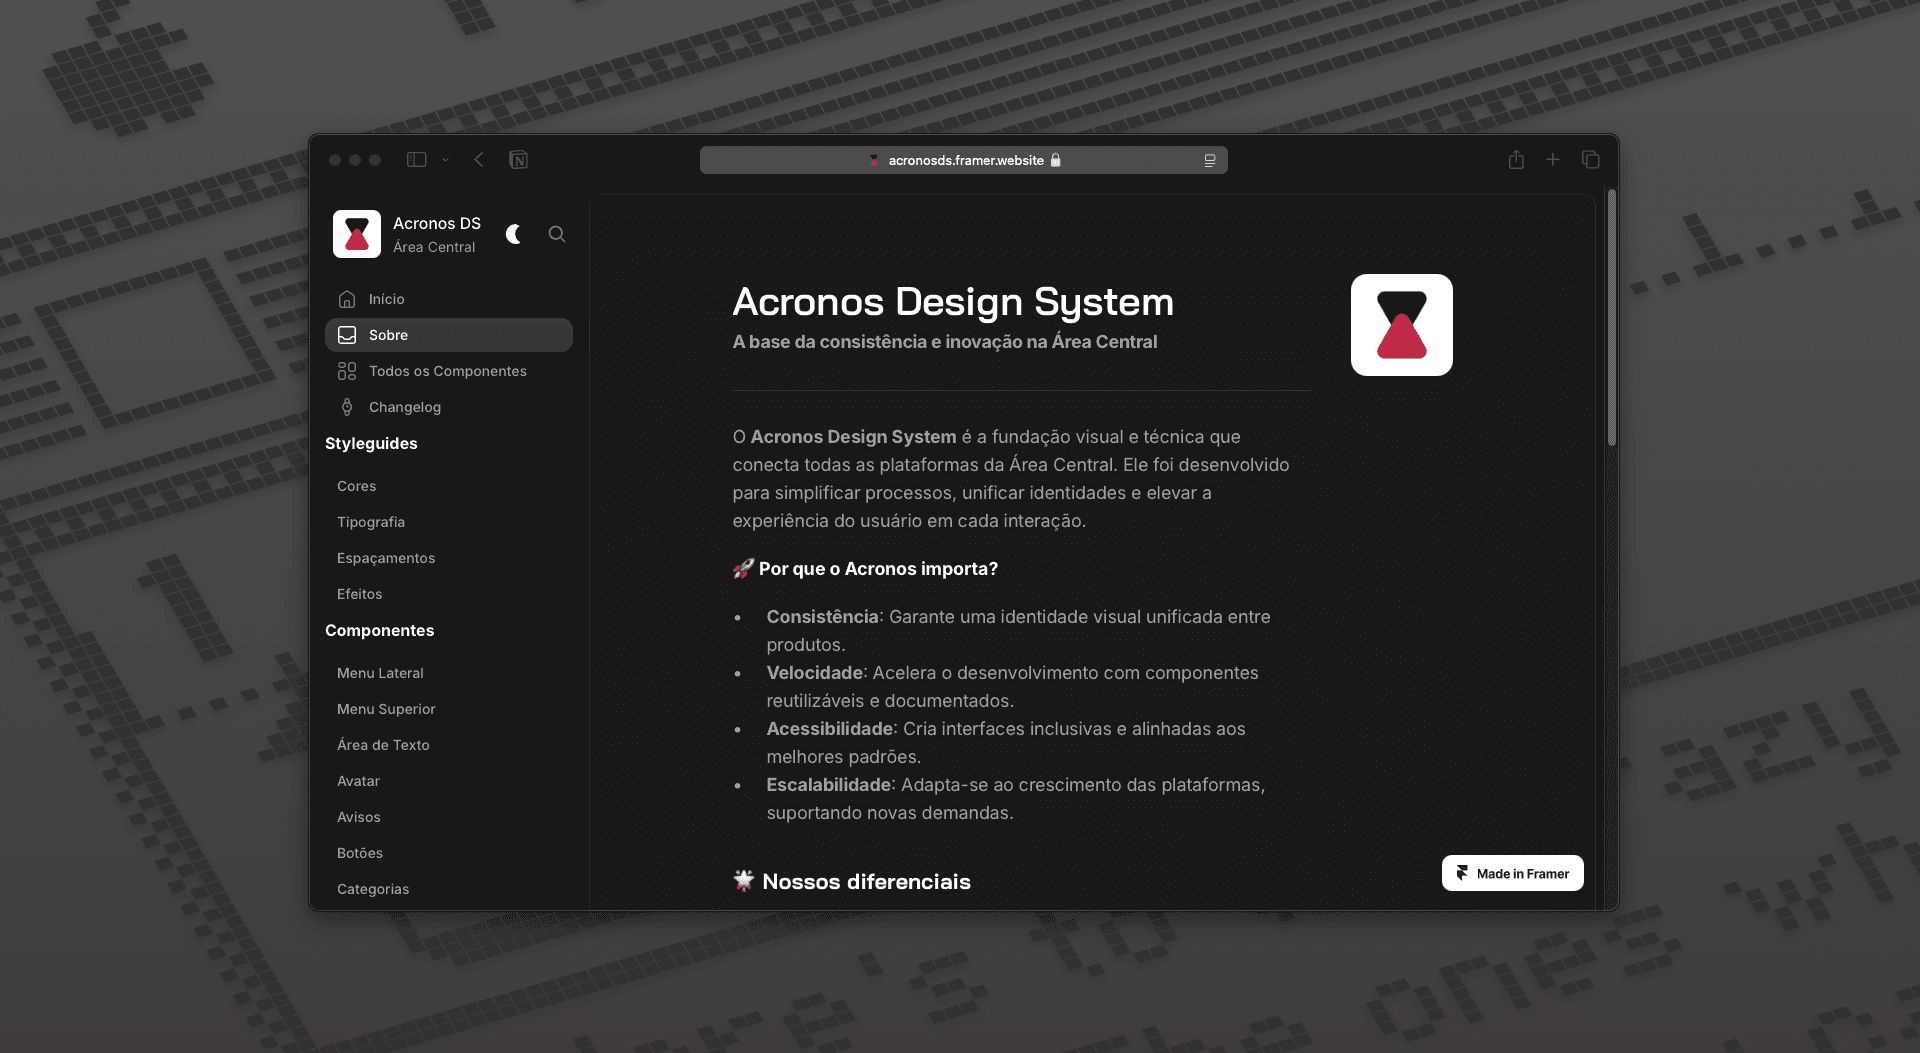Open the Área de Texto component
Image resolution: width=1920 pixels, height=1053 pixels.
[383, 745]
